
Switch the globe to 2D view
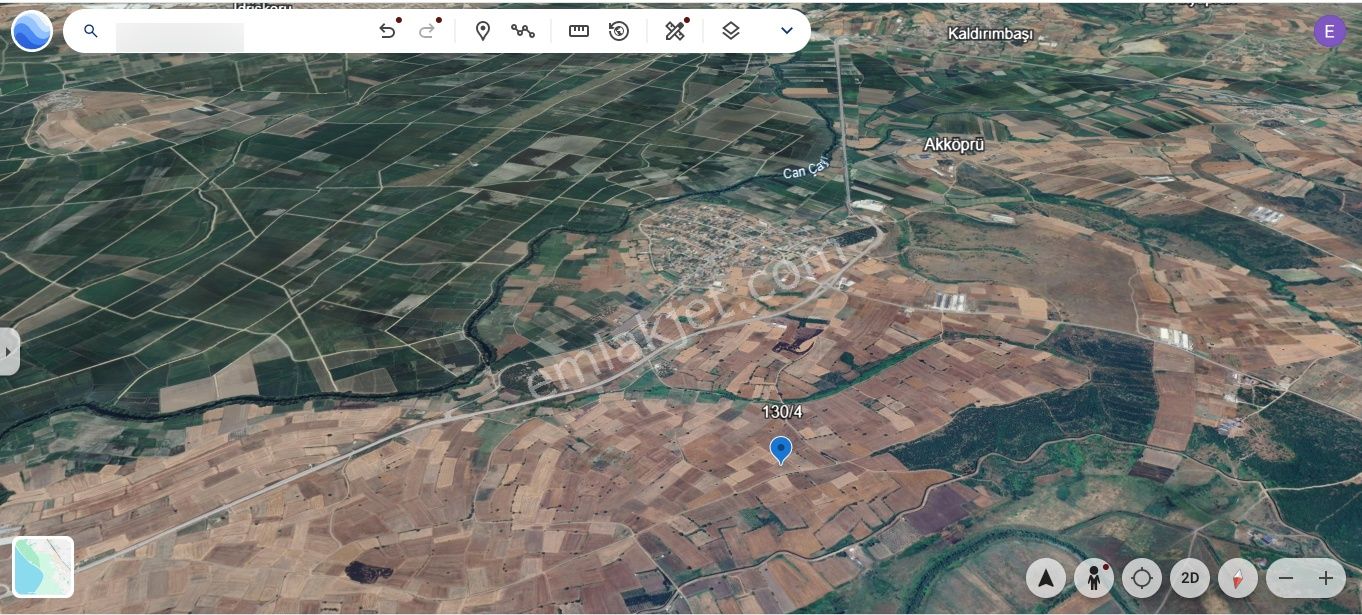point(1190,578)
